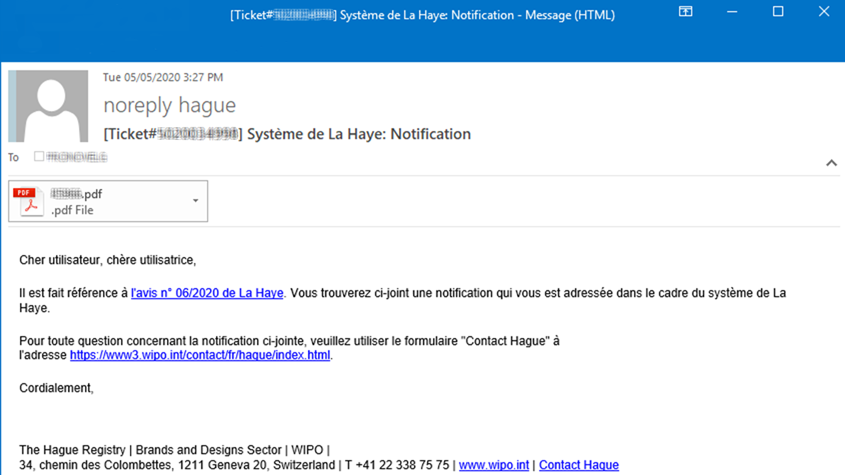
Task: Maximize the message window
Action: [778, 12]
